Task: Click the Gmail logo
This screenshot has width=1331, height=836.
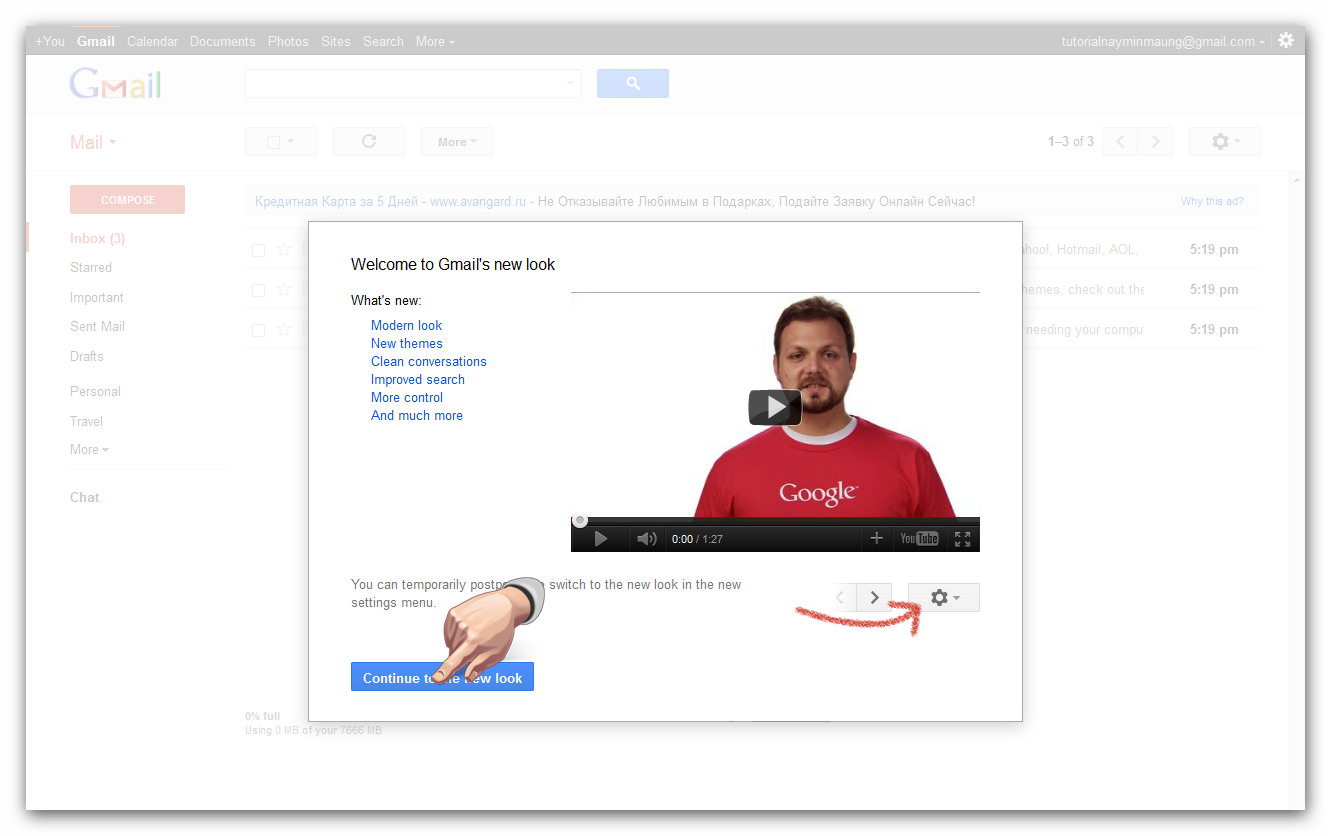Action: tap(115, 84)
